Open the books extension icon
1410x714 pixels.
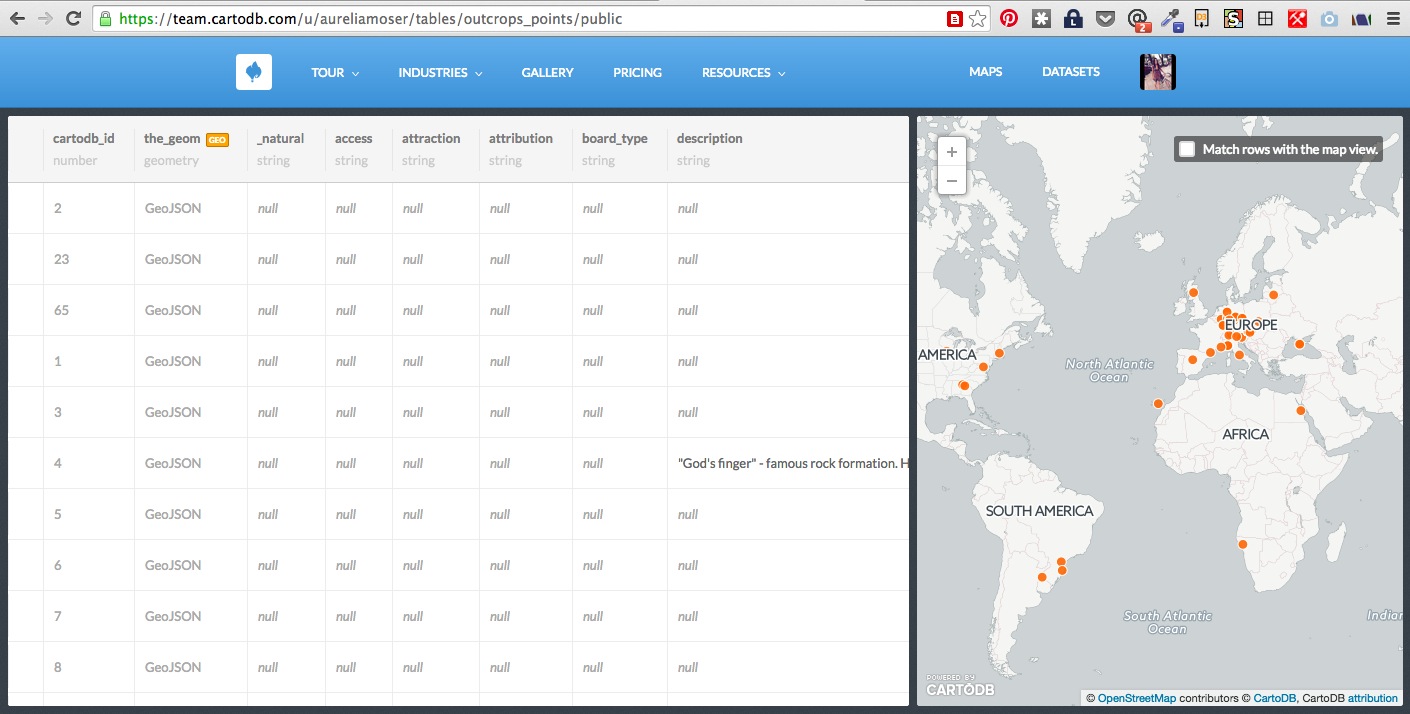1361,18
